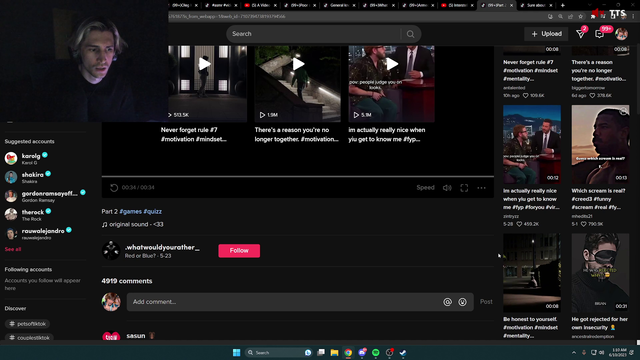Open the emoji picker in comment box
Screen dimensions: 640x360
(462, 302)
